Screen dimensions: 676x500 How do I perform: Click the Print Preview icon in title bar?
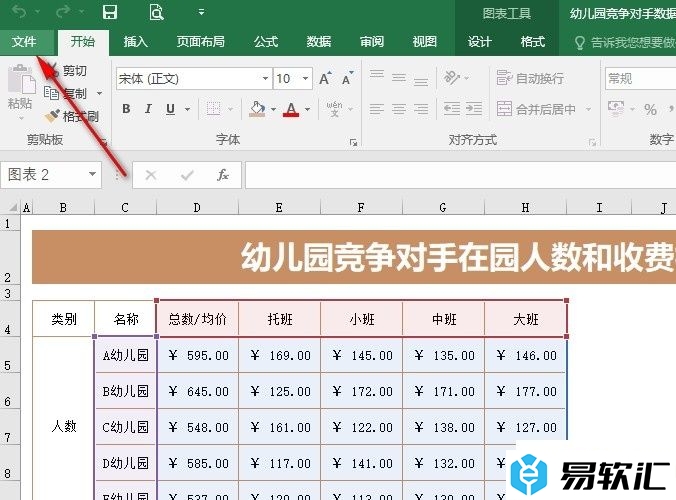156,13
